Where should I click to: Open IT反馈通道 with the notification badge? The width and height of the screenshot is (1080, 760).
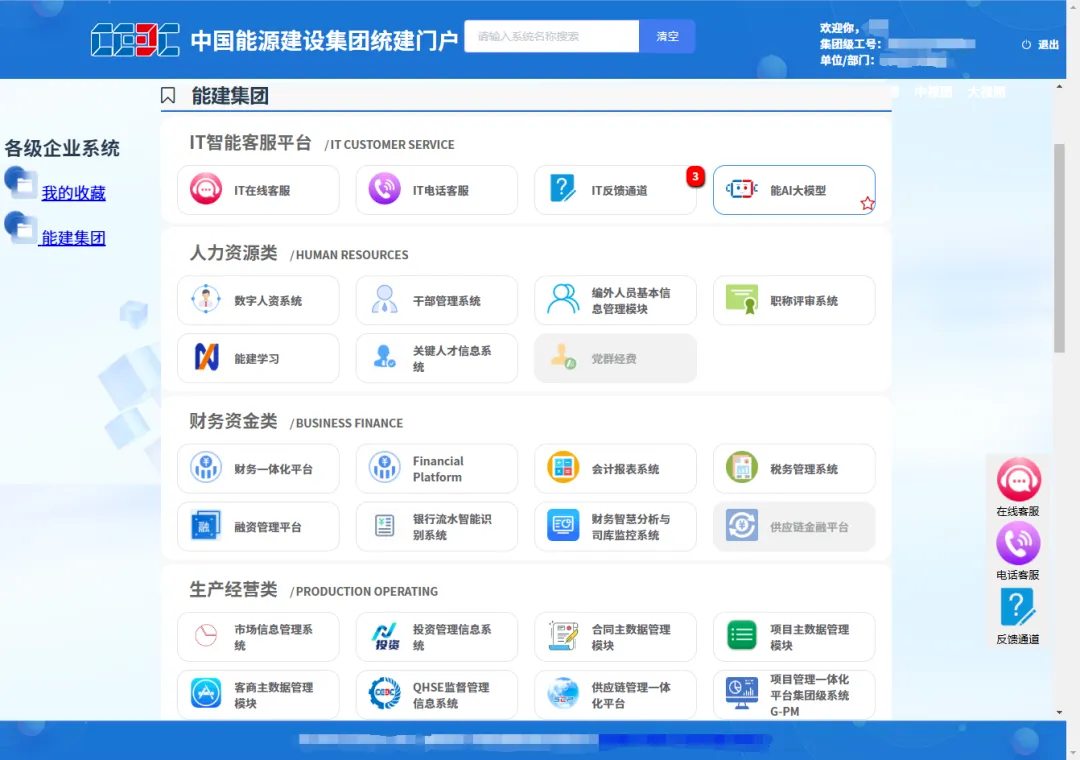click(x=615, y=190)
